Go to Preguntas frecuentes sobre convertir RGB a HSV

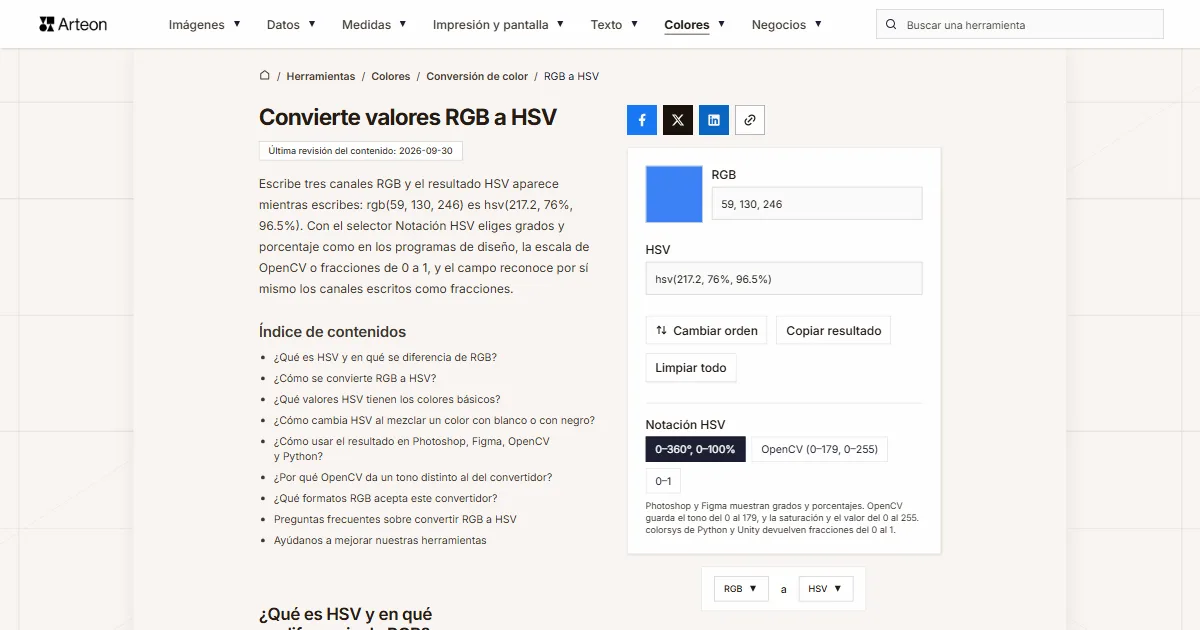pyautogui.click(x=395, y=519)
